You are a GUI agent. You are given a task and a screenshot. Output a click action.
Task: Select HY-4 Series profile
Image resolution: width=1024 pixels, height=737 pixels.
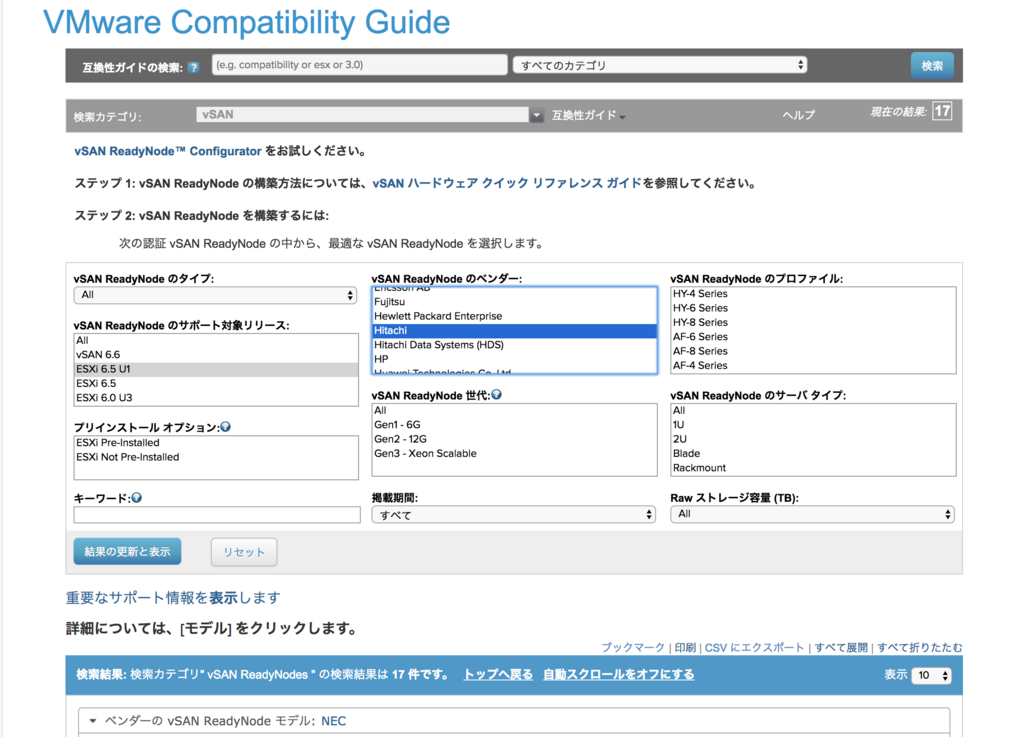[x=813, y=294]
